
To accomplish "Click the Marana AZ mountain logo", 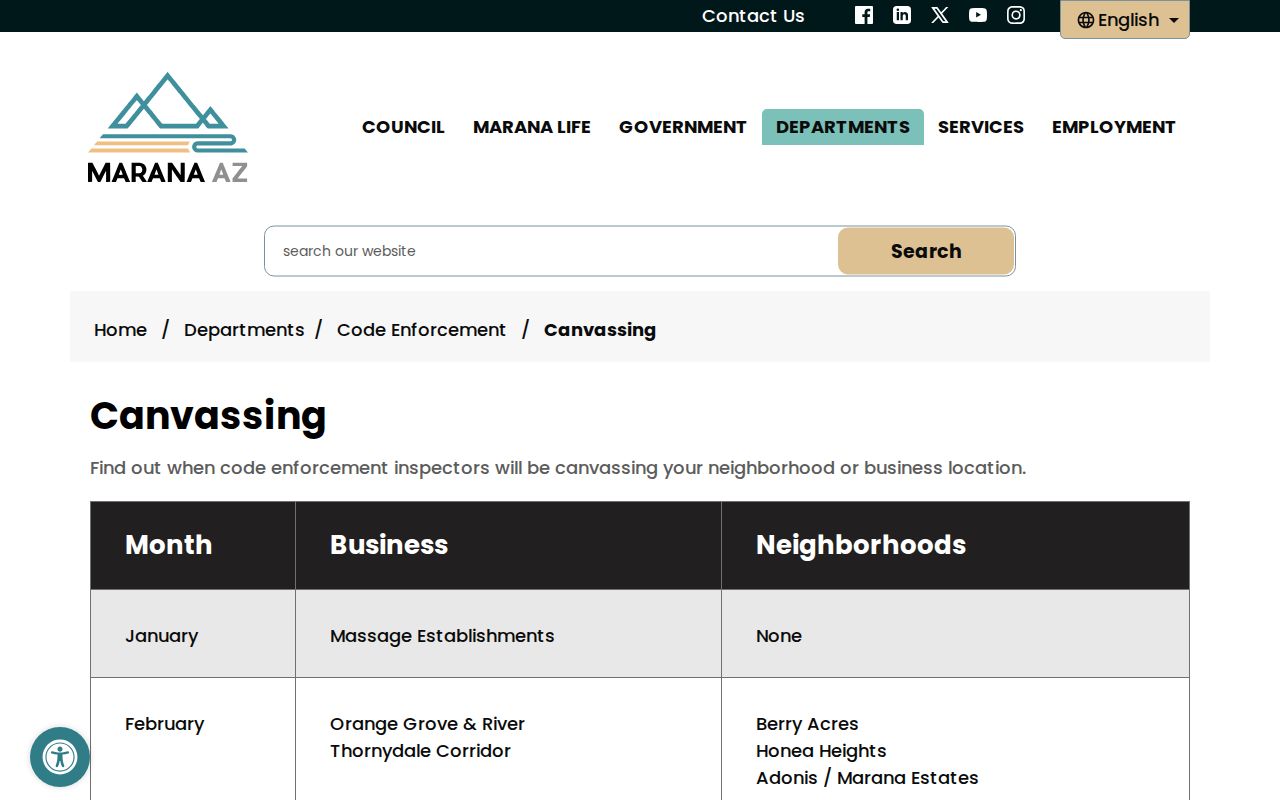I will point(168,128).
